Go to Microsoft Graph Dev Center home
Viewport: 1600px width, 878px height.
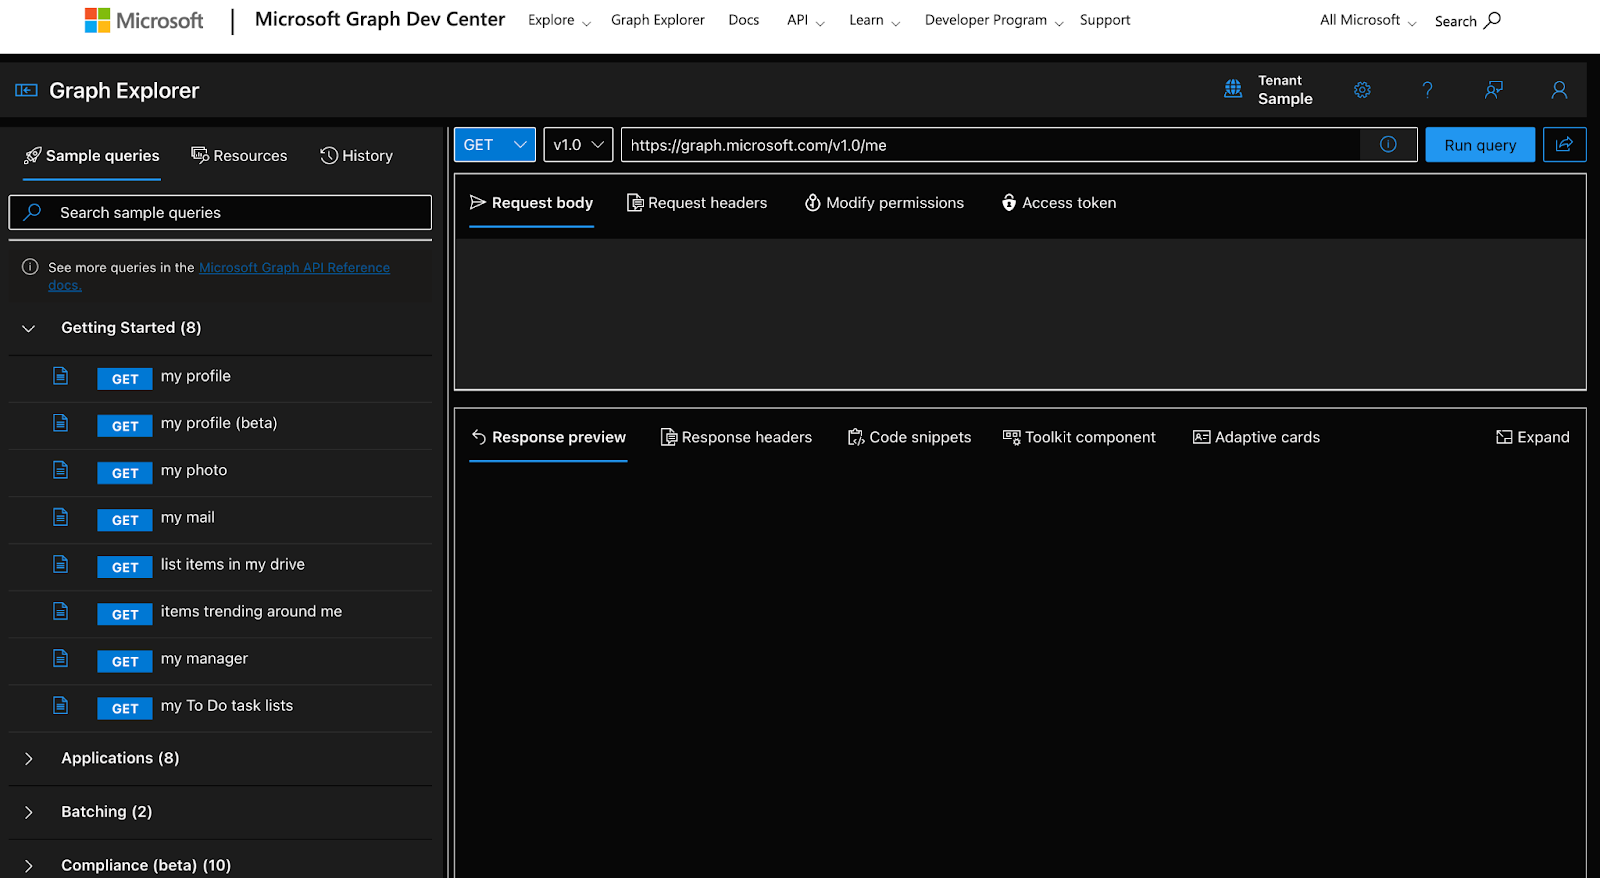380,19
